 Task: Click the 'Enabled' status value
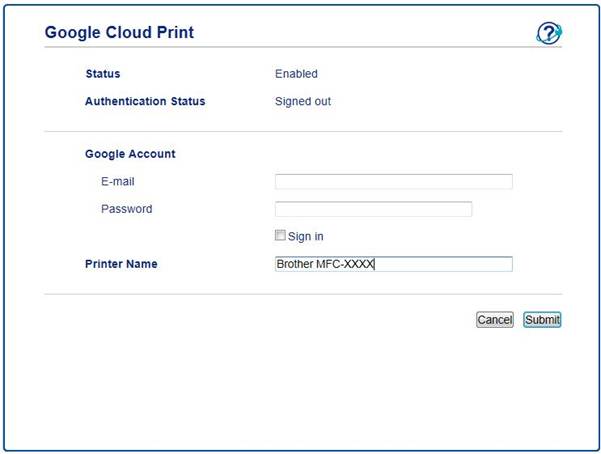296,74
